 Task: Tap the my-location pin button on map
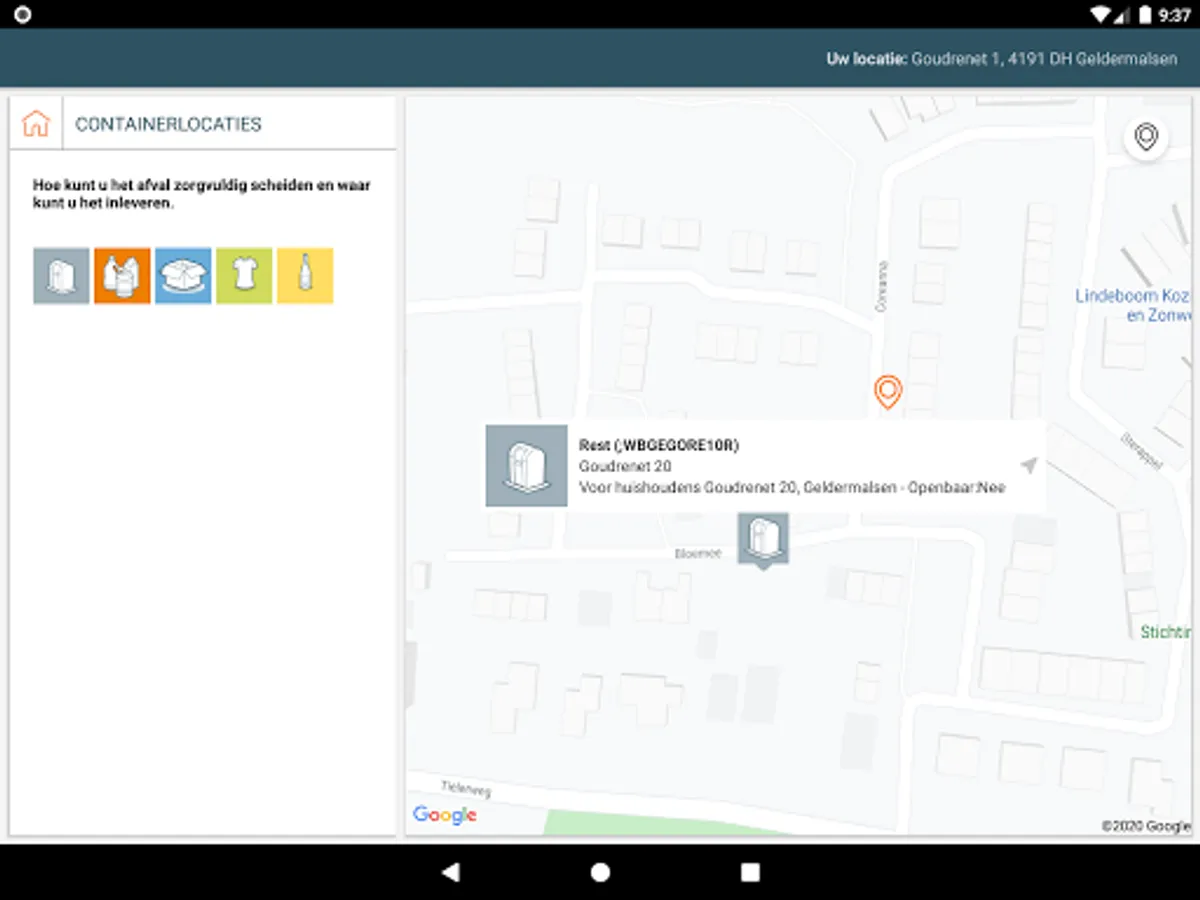pos(1146,137)
